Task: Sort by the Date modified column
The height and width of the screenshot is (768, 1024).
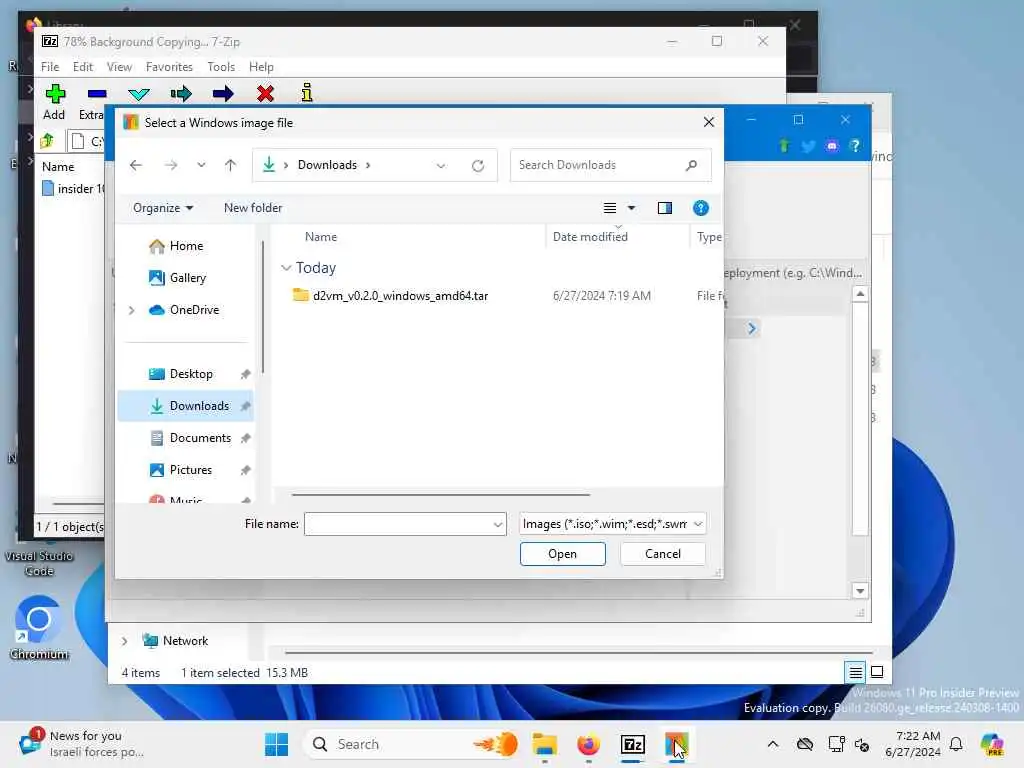Action: tap(590, 236)
